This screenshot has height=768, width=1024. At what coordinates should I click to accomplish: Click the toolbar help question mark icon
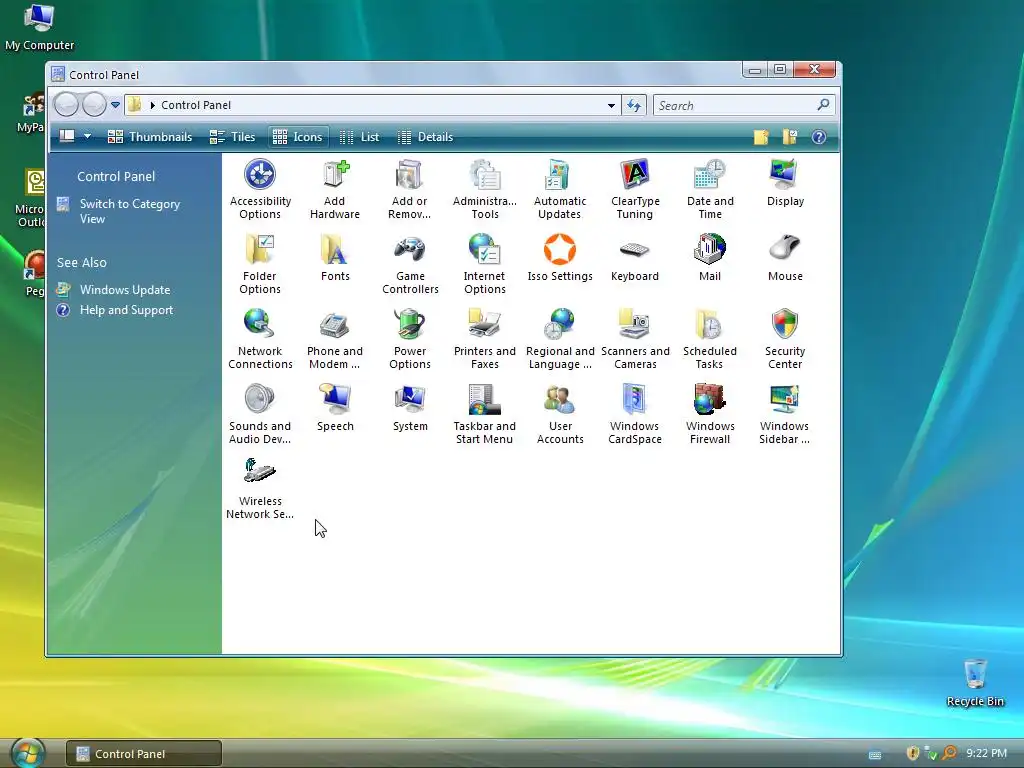click(x=818, y=136)
